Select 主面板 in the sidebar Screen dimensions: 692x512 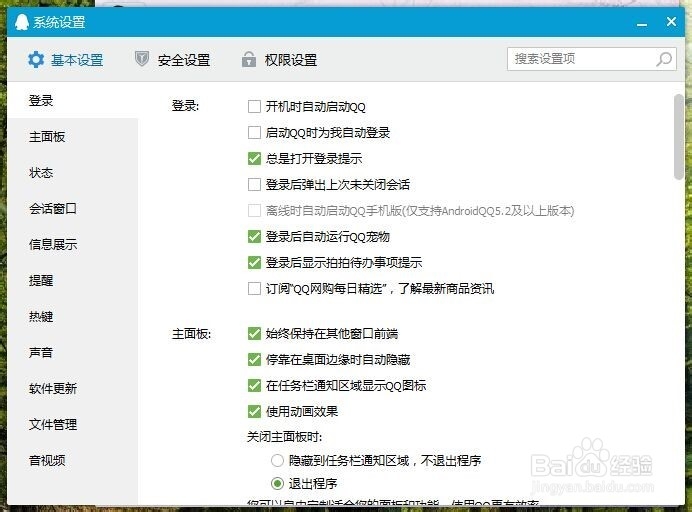pyautogui.click(x=73, y=137)
